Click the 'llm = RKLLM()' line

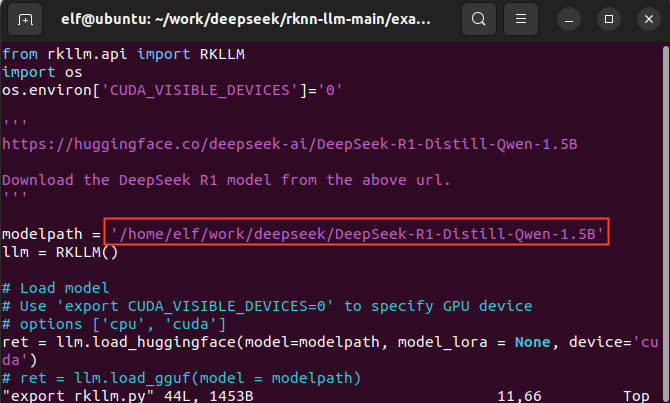[60, 252]
